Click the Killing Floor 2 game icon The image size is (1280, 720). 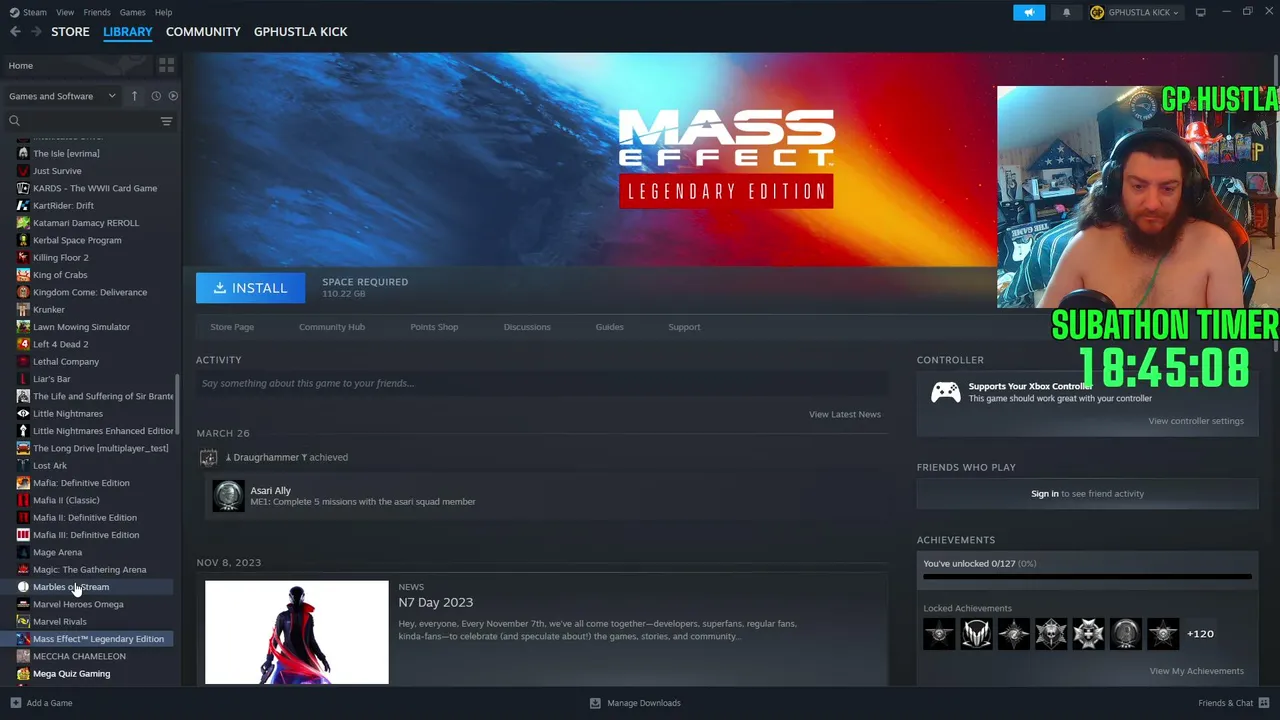point(23,257)
